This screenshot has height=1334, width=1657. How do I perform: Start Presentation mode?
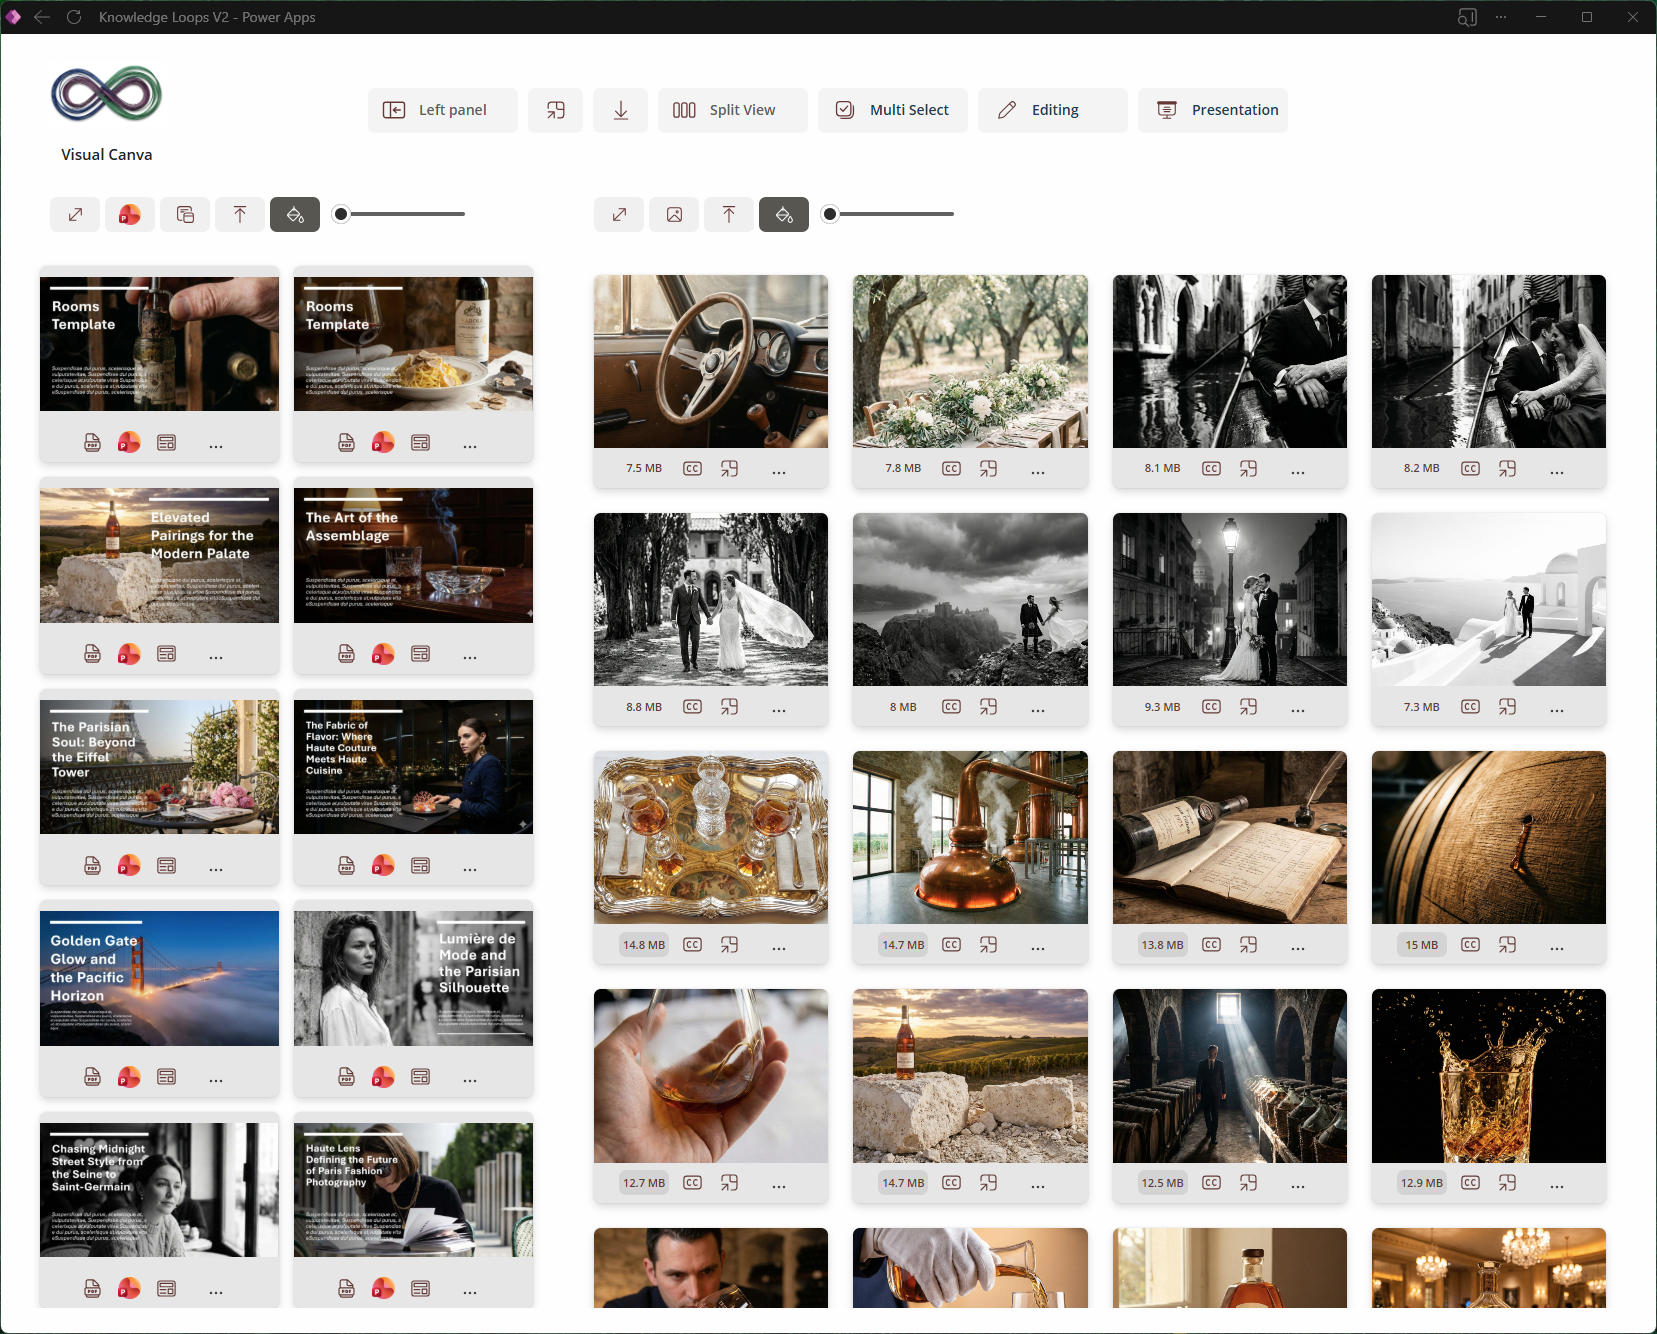1213,110
